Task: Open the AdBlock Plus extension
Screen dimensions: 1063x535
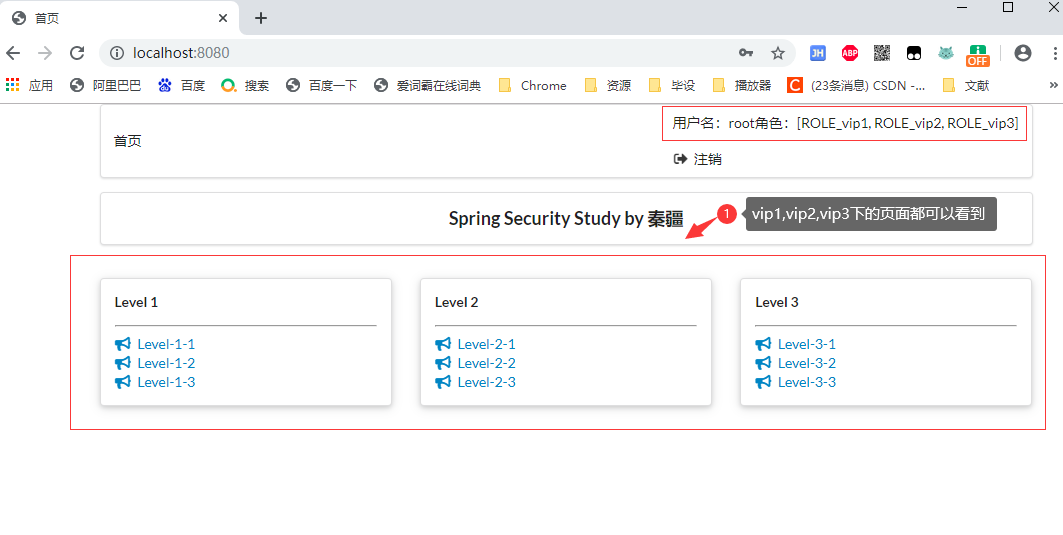Action: 850,53
